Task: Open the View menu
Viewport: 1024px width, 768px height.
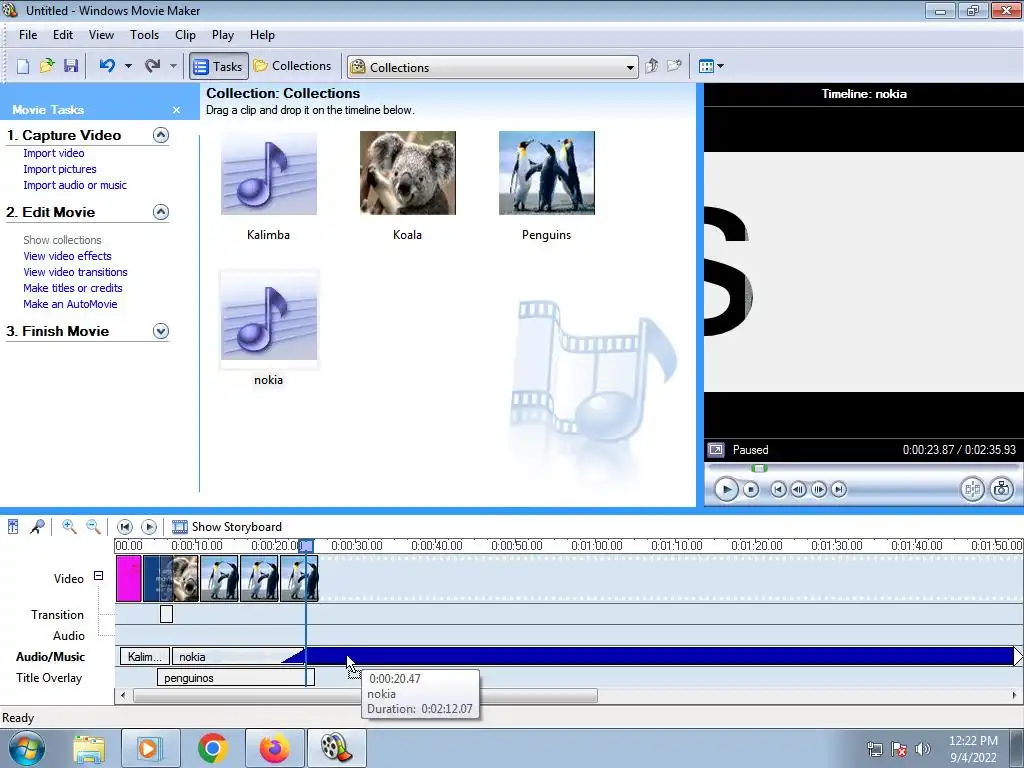Action: pos(101,35)
